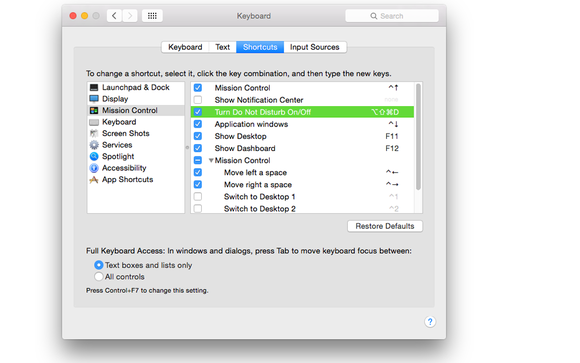Select the Launchpad & Dock category icon
580x363 pixels.
point(94,87)
